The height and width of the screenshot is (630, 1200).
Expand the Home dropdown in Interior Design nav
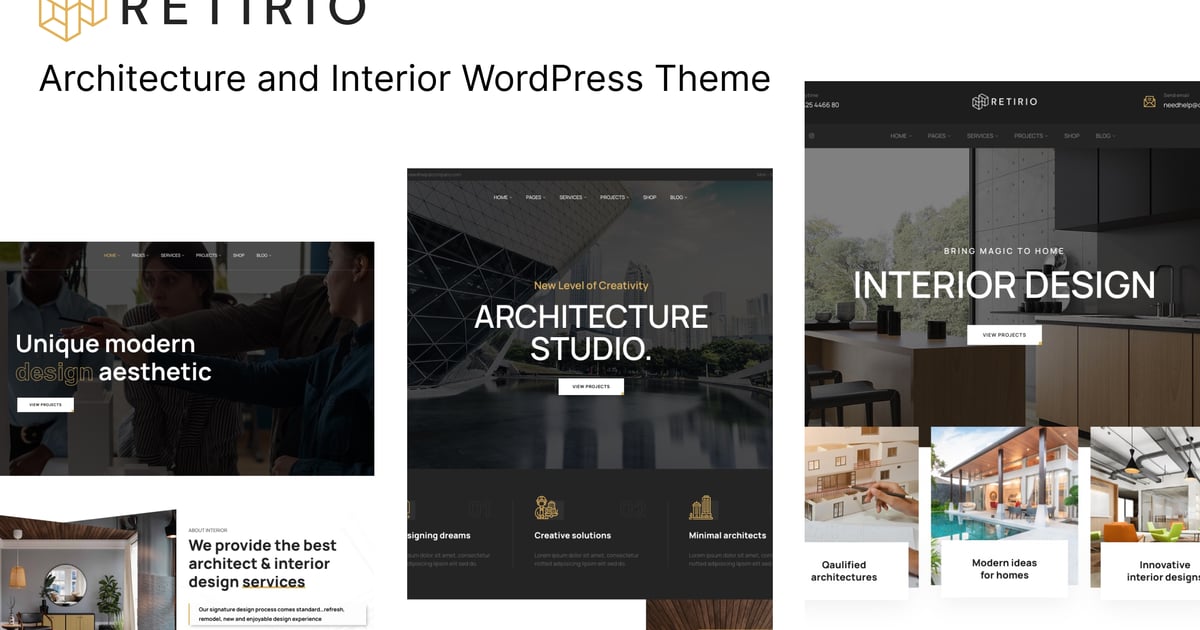(x=899, y=136)
